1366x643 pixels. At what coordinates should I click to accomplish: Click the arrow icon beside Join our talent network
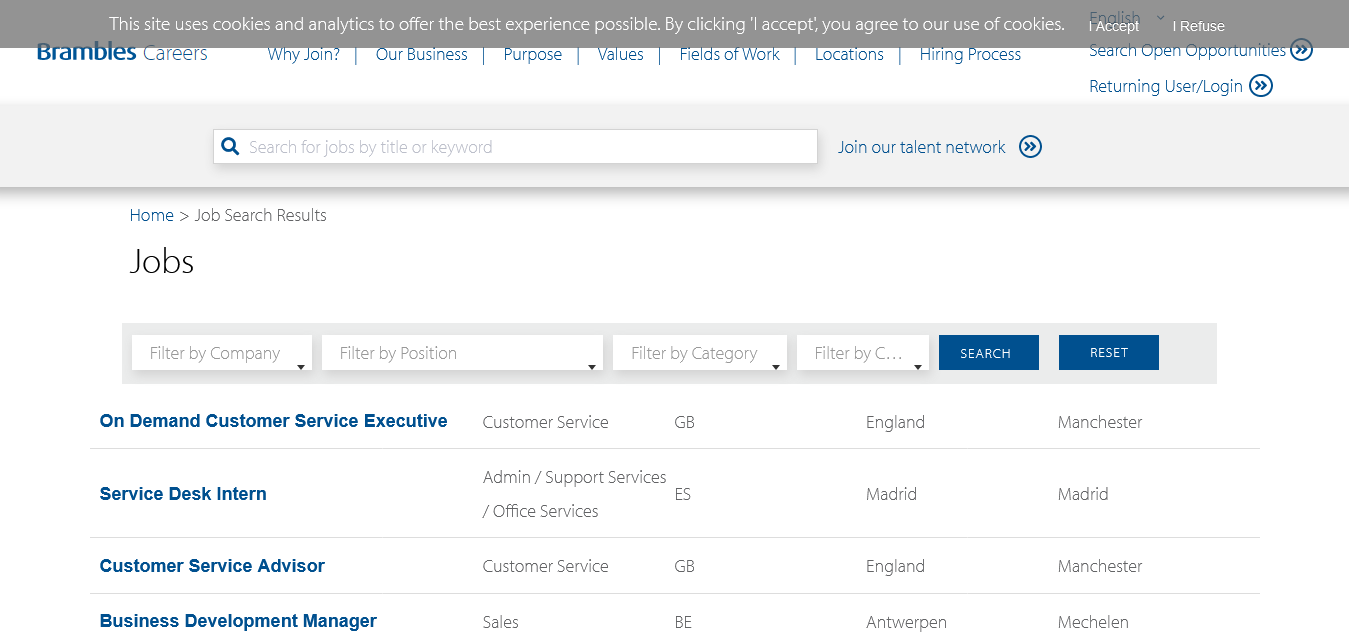tap(1030, 147)
